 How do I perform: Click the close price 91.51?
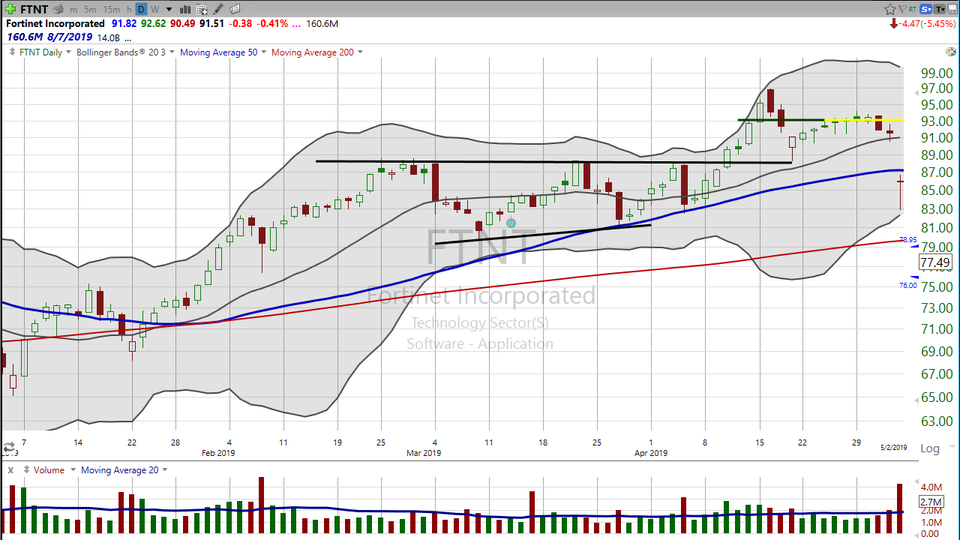(x=212, y=23)
